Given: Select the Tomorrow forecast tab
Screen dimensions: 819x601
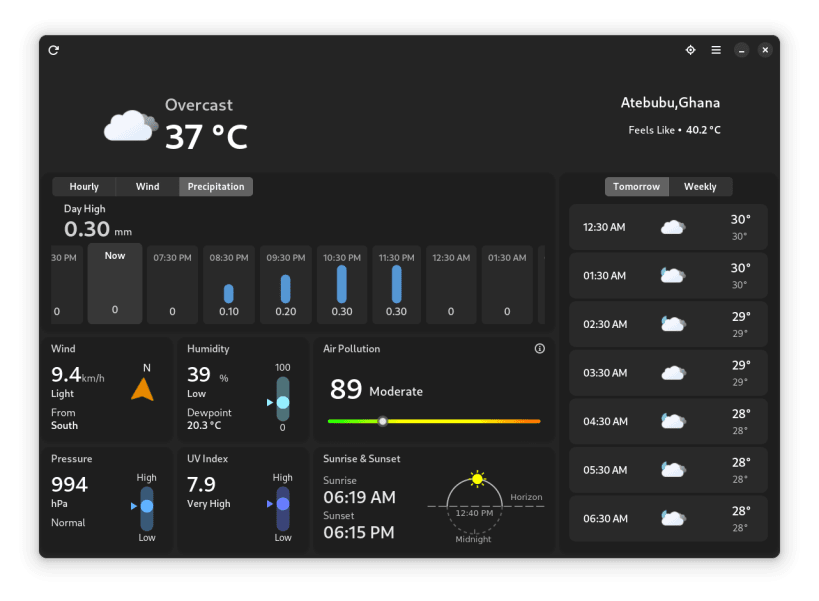Looking at the screenshot, I should point(636,186).
